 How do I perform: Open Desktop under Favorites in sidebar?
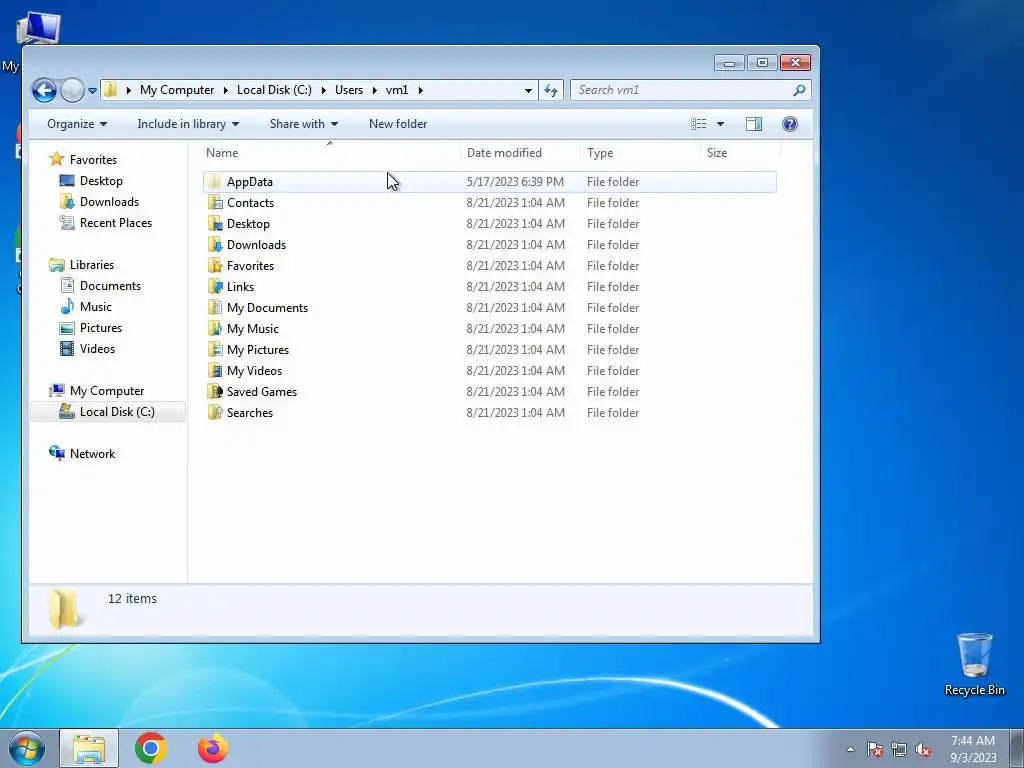click(91, 181)
